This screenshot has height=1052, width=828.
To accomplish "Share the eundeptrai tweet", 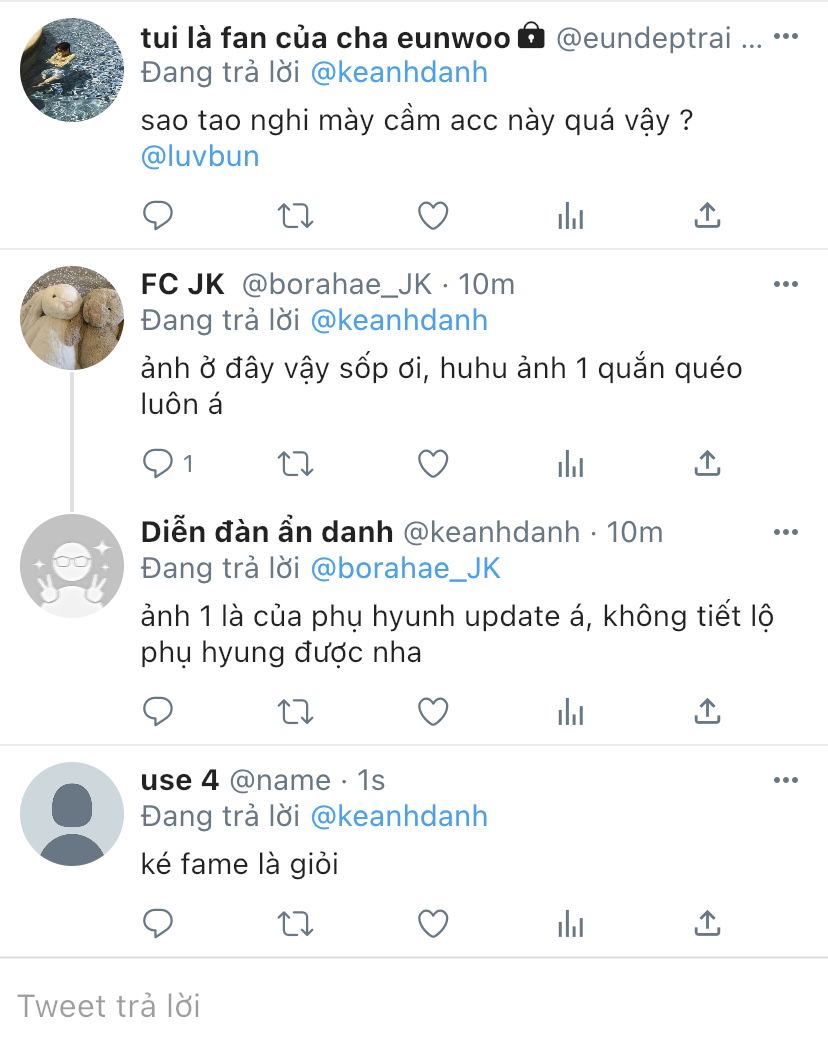I will (707, 216).
